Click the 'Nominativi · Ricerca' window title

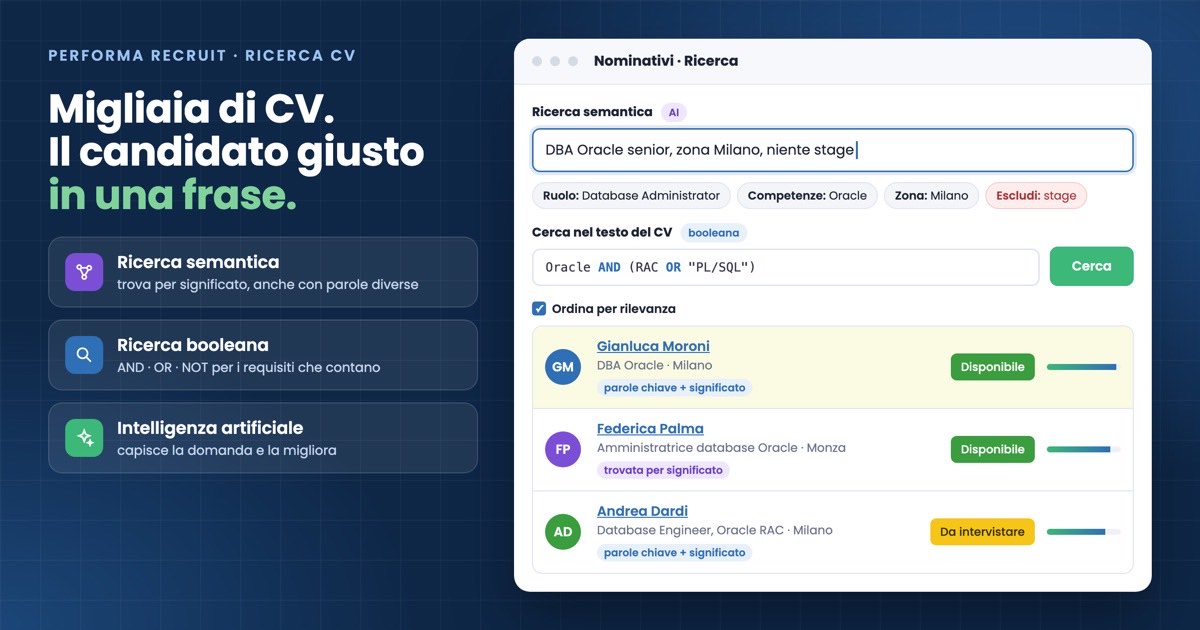[x=666, y=61]
